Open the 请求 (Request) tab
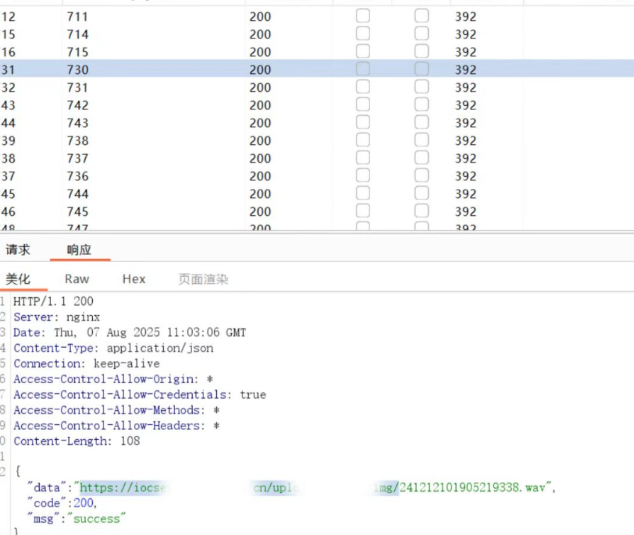 [18, 250]
